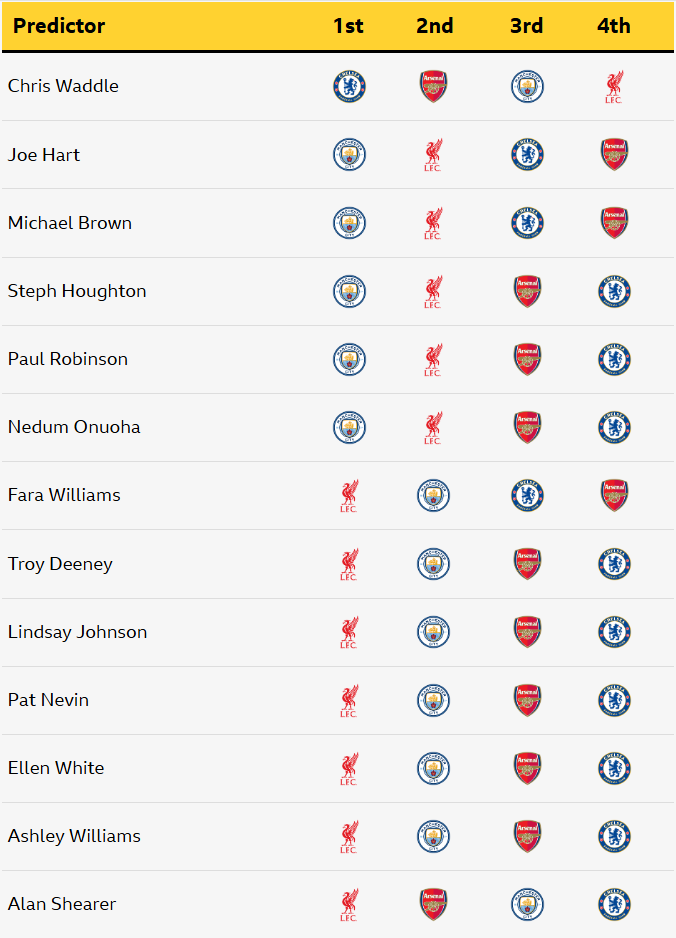
Task: Click the name Nedum Onuoha
Action: tap(74, 427)
